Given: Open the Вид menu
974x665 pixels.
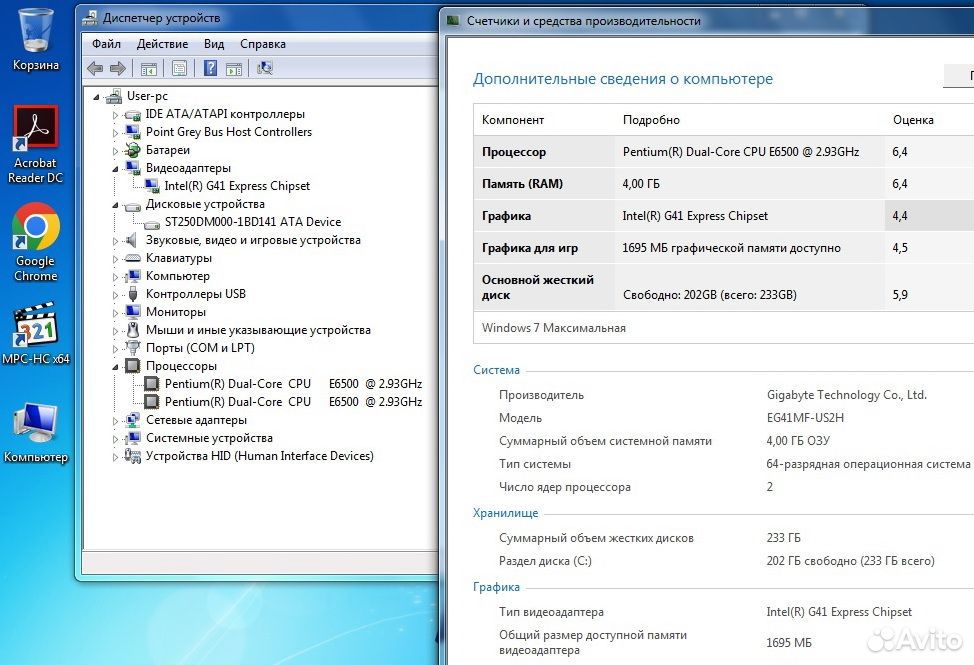Looking at the screenshot, I should point(214,44).
